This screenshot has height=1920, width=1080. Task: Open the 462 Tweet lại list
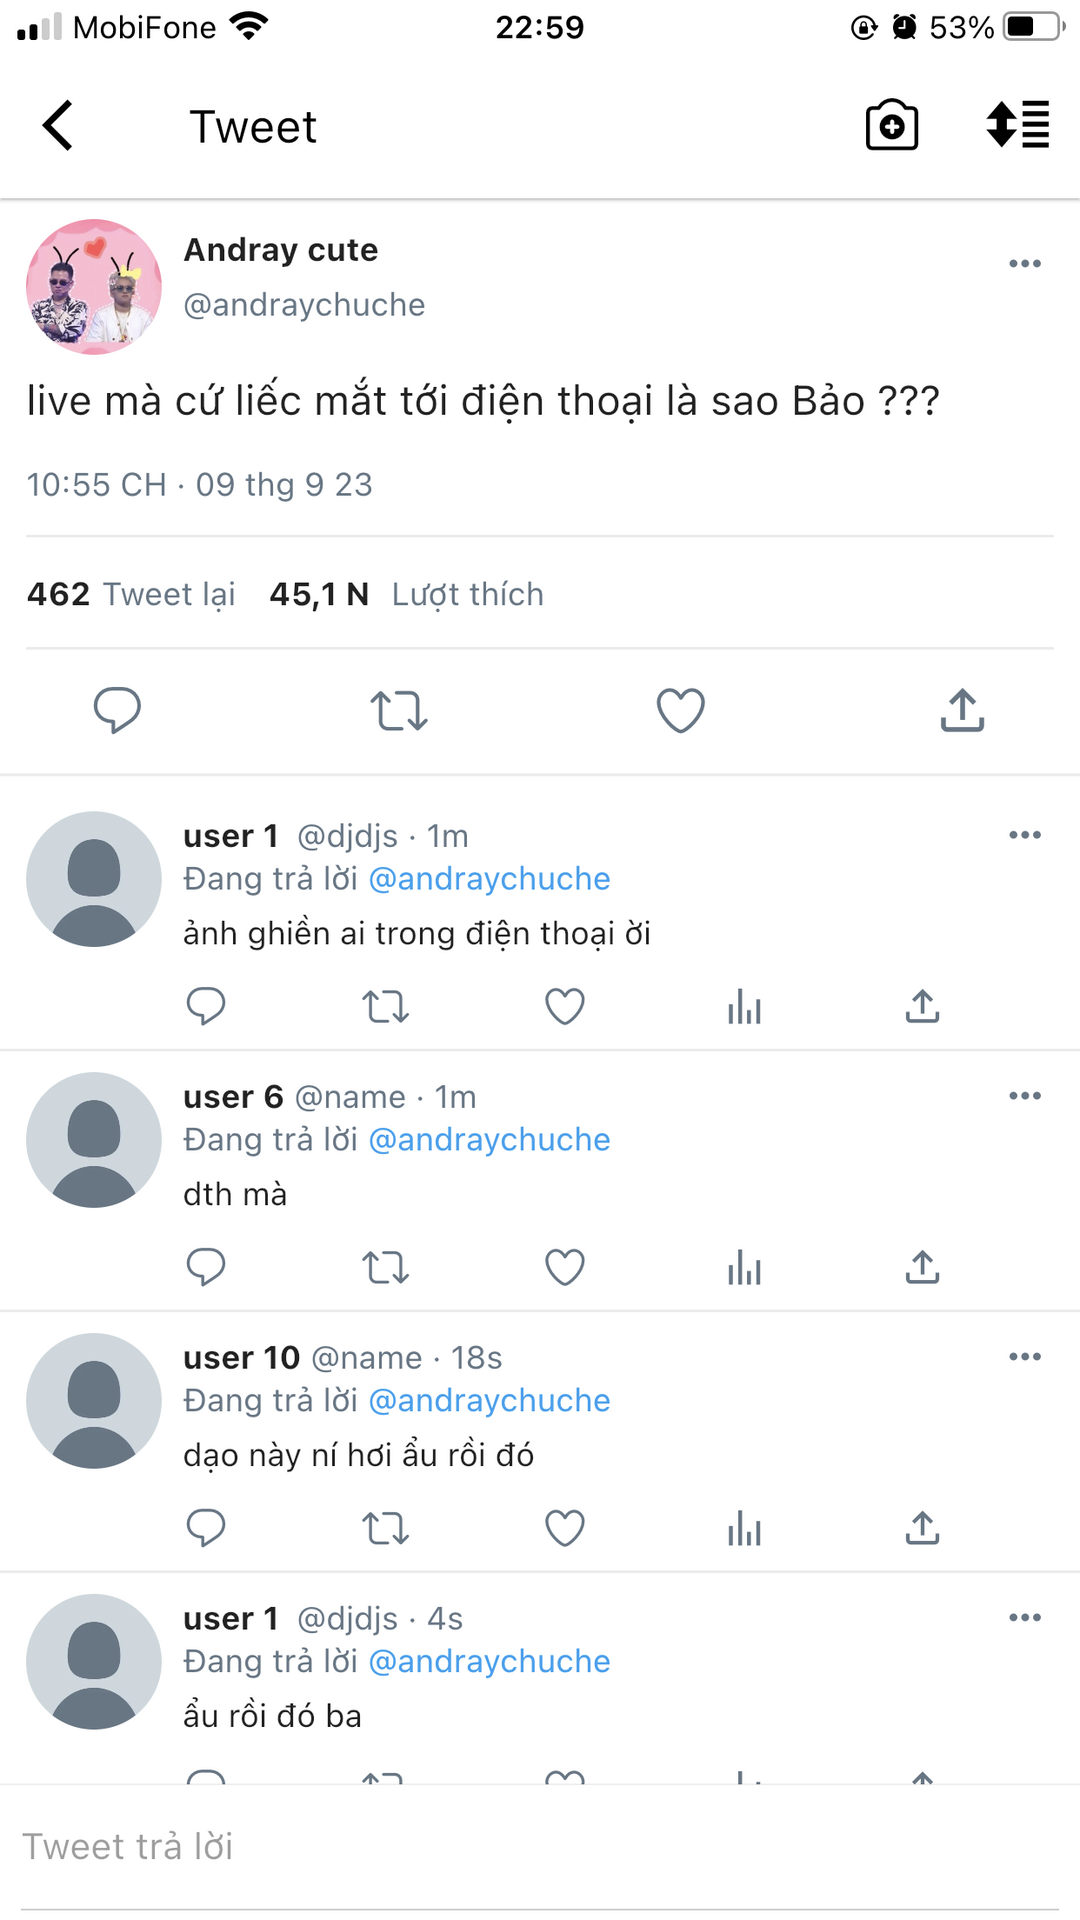131,594
